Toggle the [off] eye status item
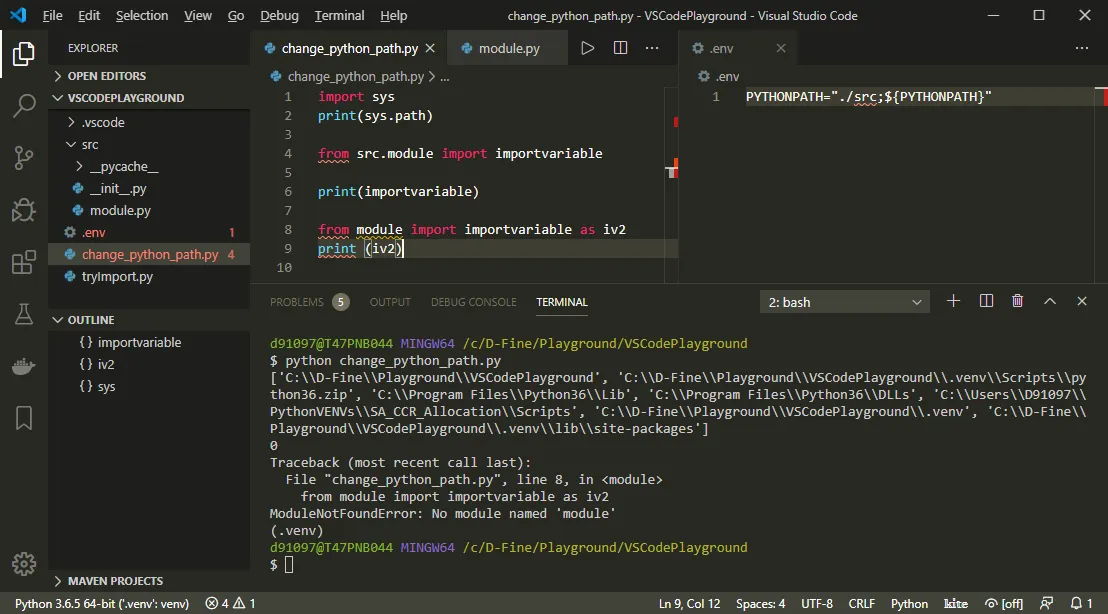The image size is (1108, 614). [1003, 603]
